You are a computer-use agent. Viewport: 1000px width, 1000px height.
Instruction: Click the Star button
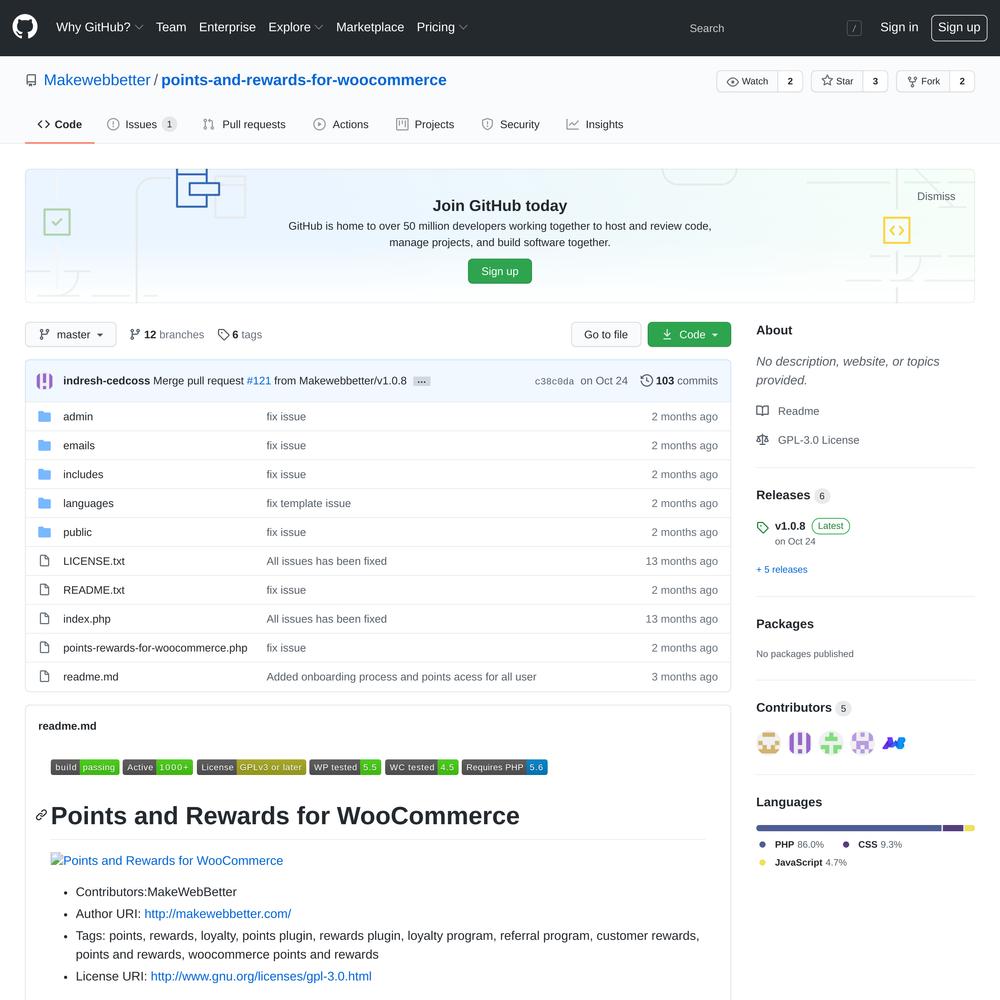837,81
